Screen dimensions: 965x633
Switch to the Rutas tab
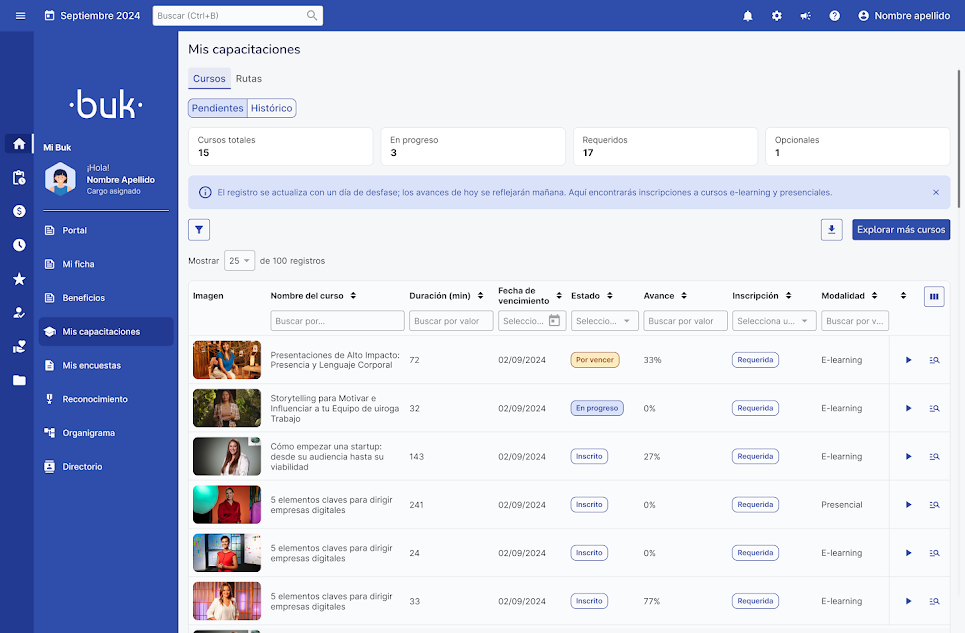coord(249,79)
